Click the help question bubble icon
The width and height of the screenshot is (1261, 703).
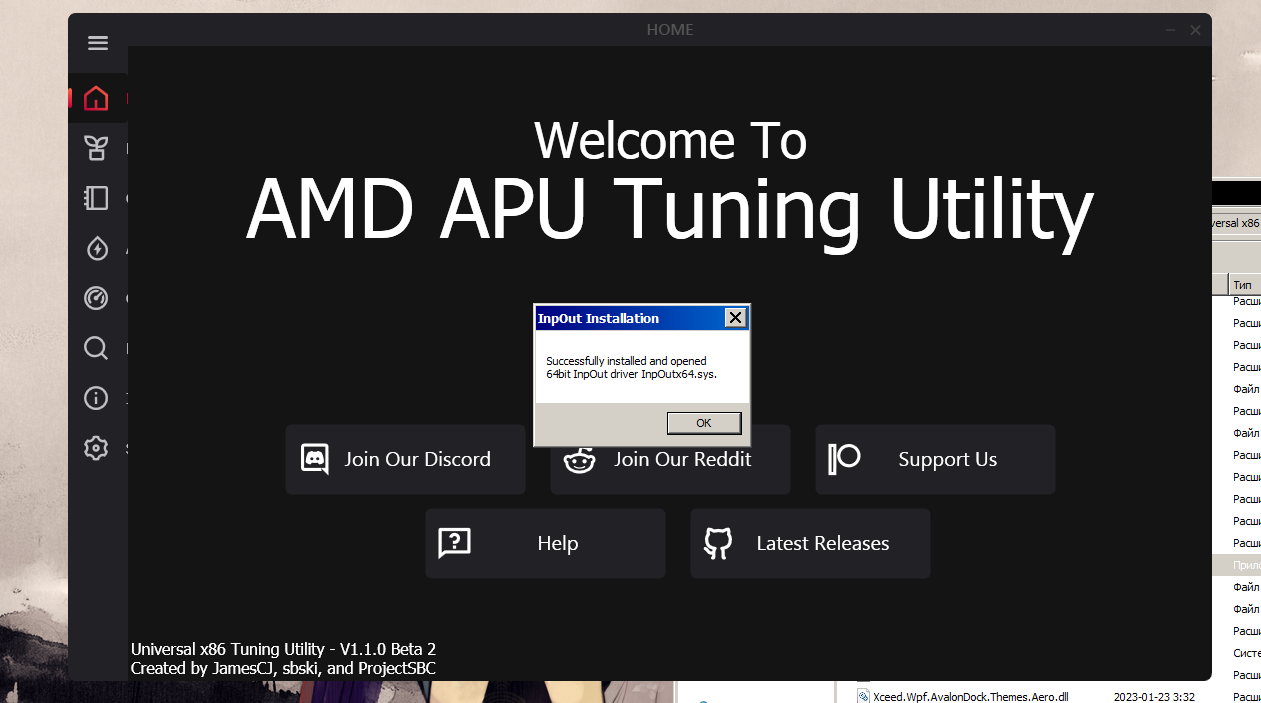(x=454, y=543)
